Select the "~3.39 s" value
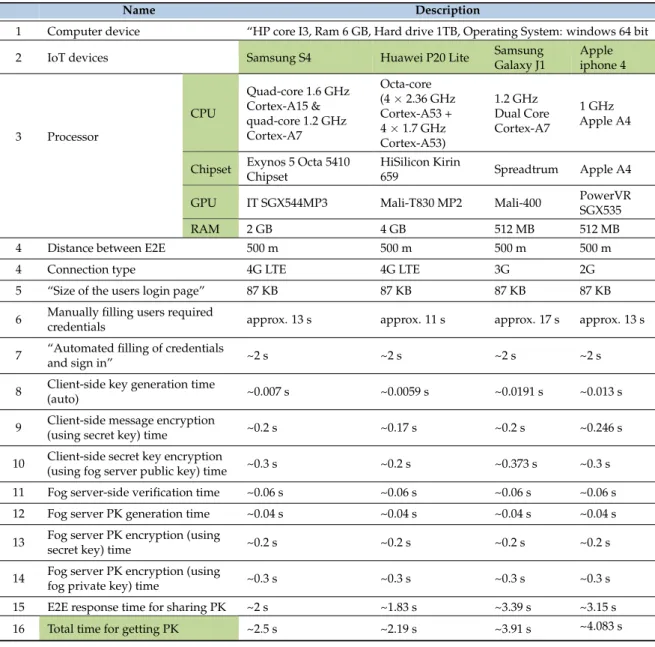The width and height of the screenshot is (655, 647). point(513,607)
